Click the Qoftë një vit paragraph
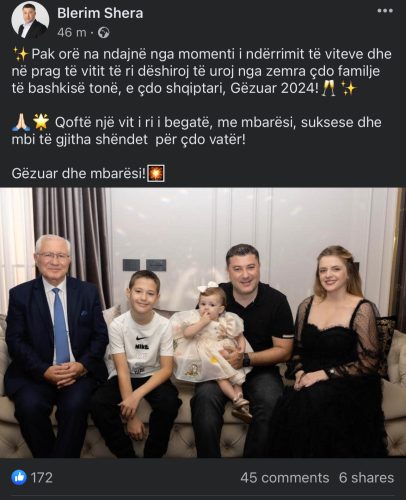This screenshot has height=500, width=406. click(x=197, y=131)
